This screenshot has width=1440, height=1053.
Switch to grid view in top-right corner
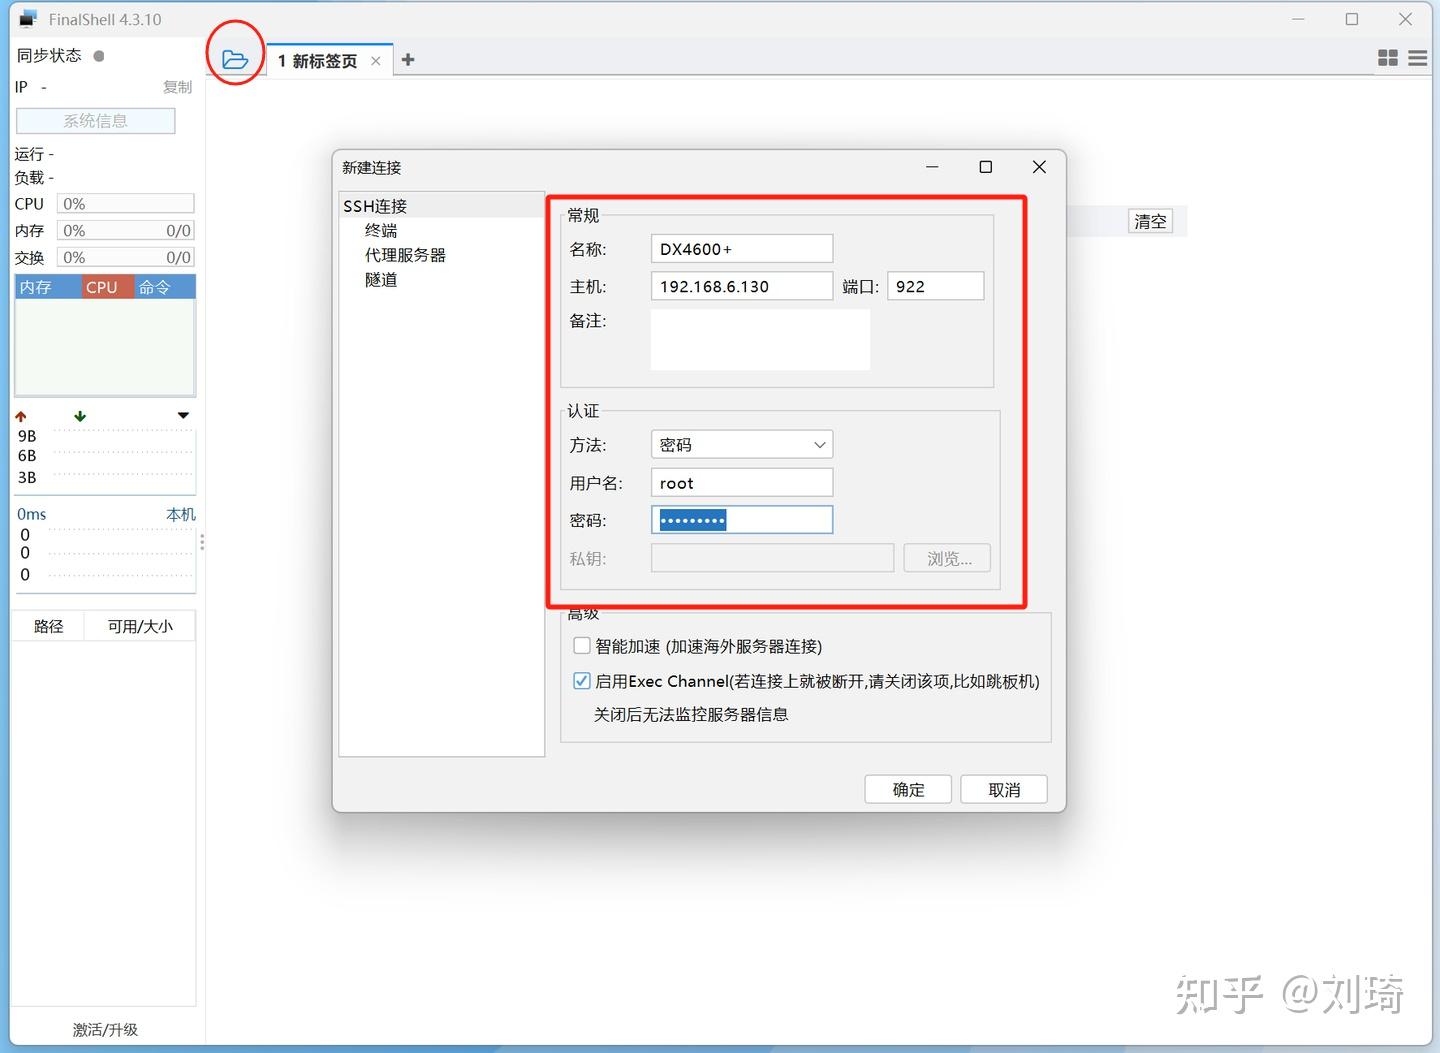tap(1388, 57)
